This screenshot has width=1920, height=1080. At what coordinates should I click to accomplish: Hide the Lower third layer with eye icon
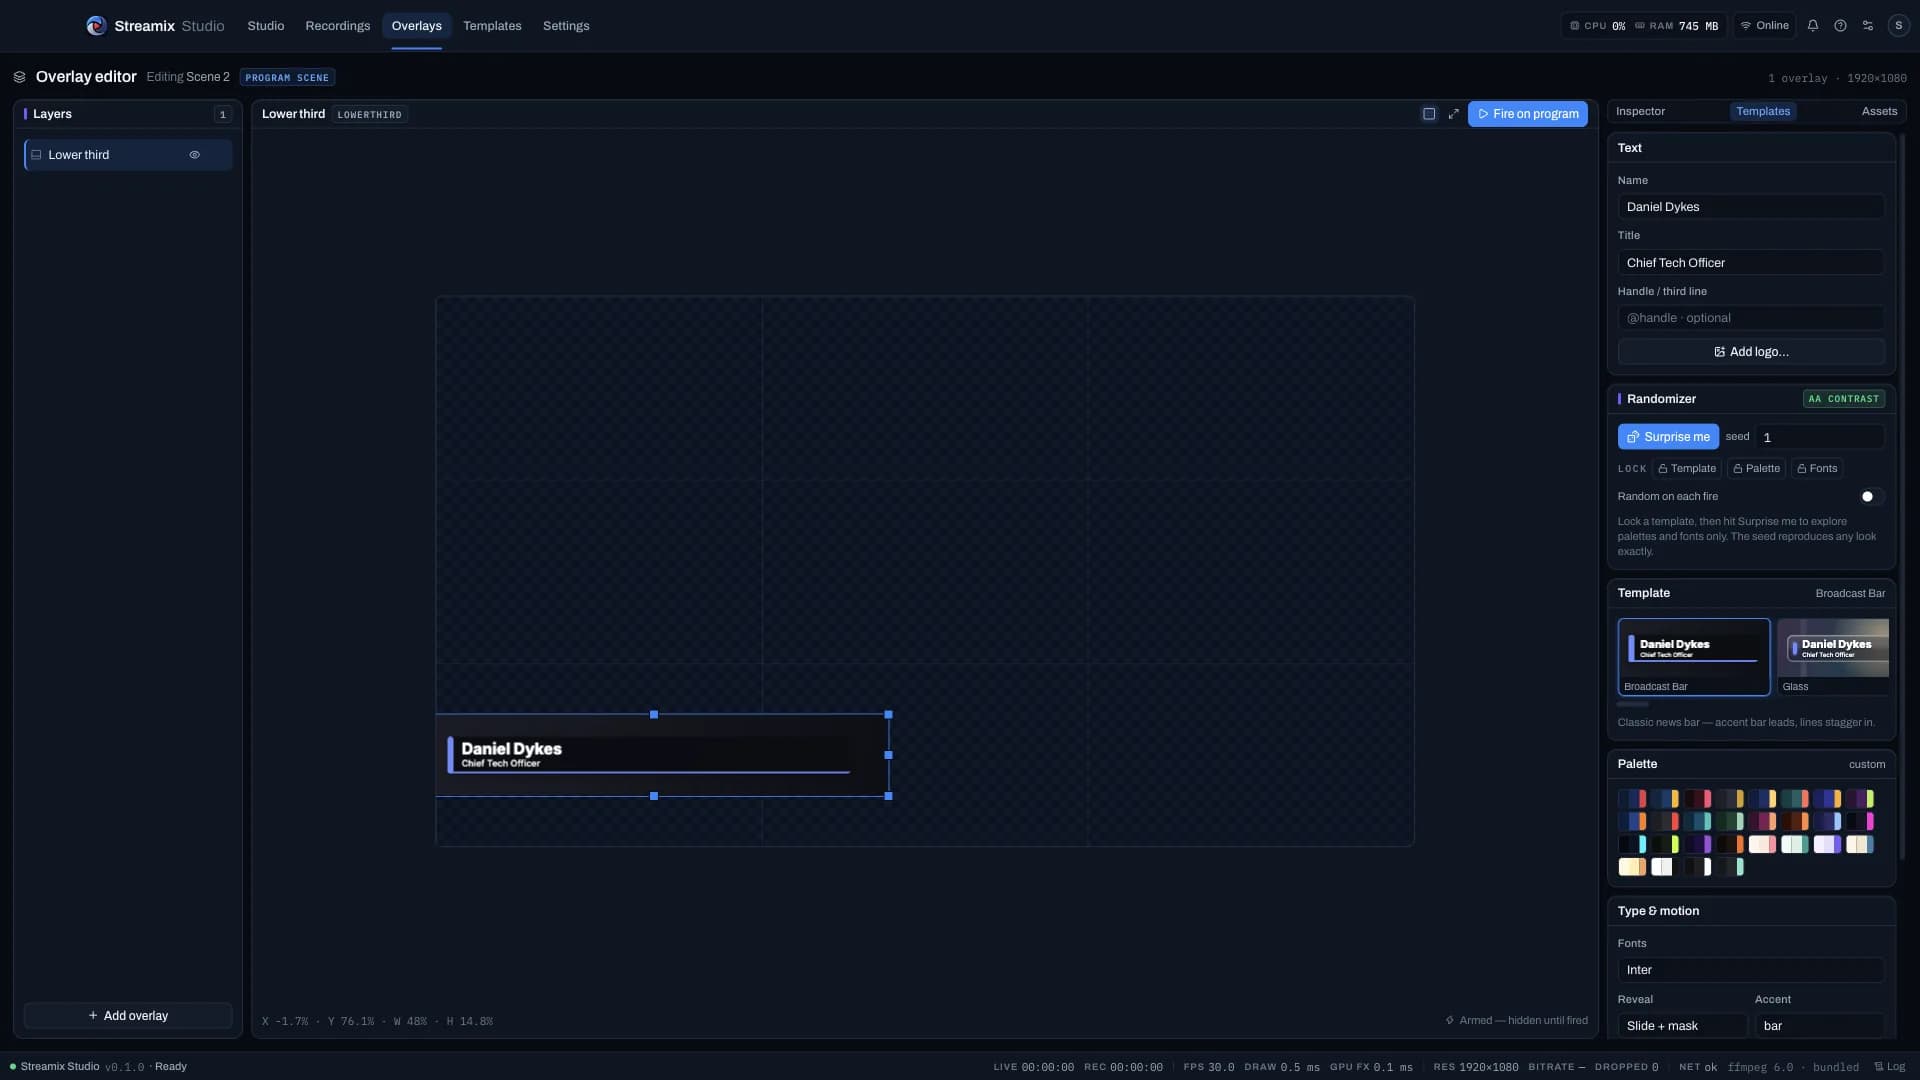[x=195, y=155]
